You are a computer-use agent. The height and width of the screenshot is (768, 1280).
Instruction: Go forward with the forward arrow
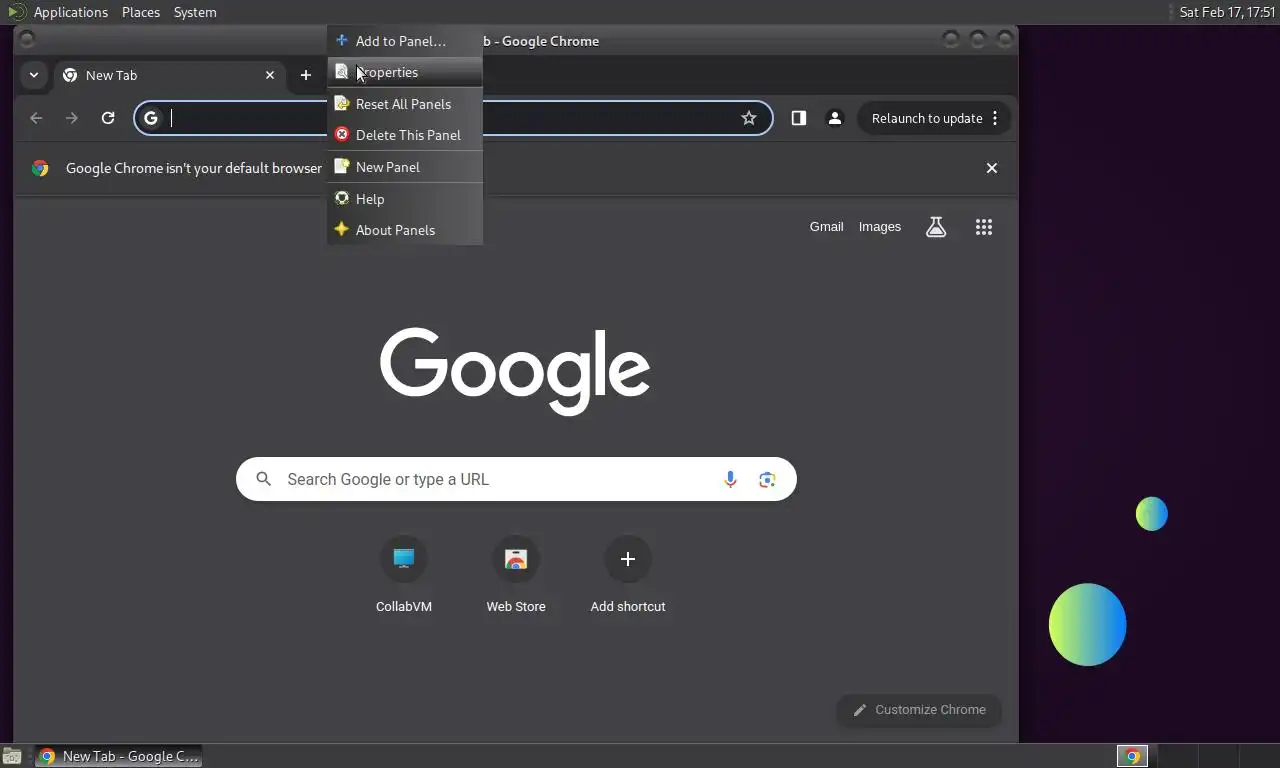point(72,118)
